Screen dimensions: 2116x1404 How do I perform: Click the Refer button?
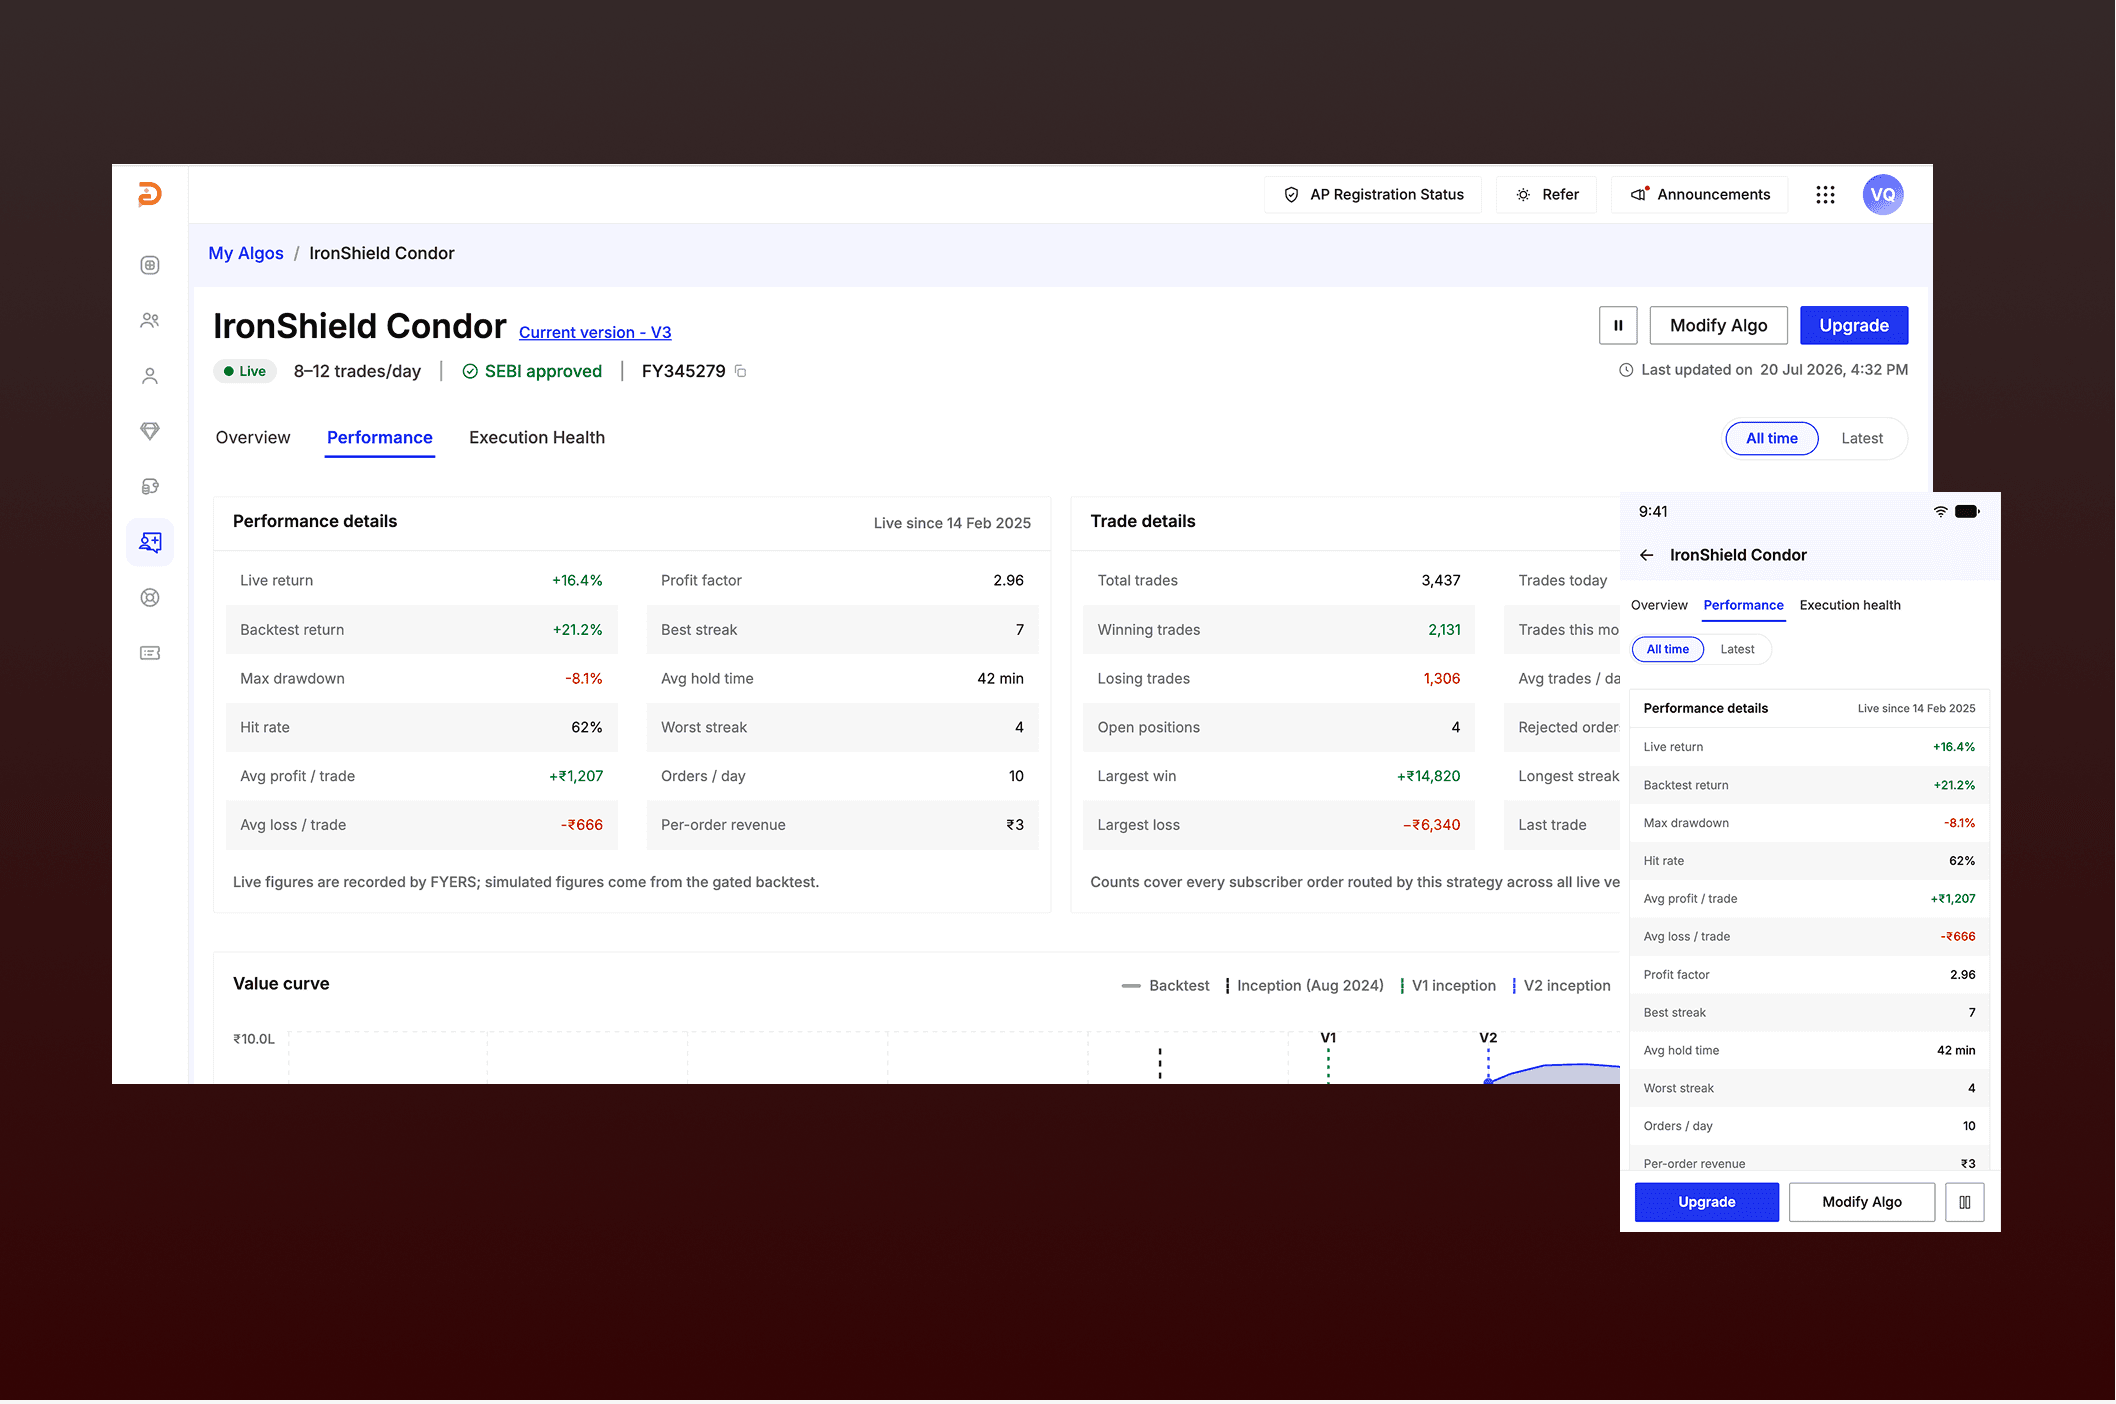(x=1546, y=195)
